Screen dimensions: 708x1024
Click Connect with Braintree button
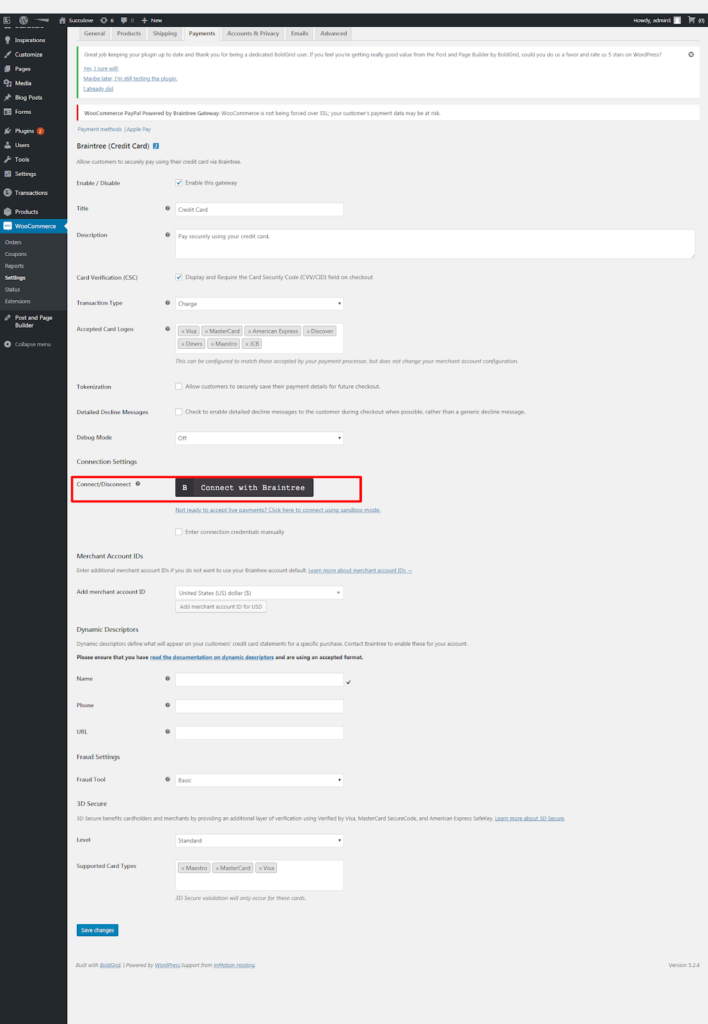244,488
